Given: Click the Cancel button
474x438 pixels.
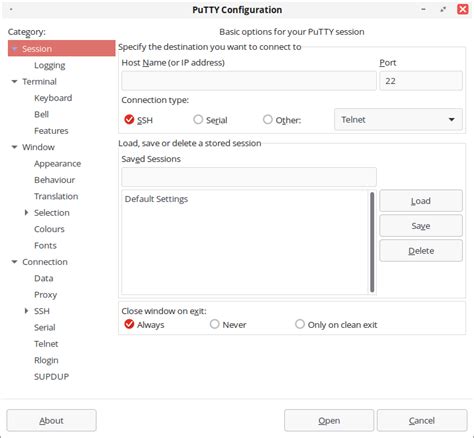Looking at the screenshot, I should click(422, 420).
